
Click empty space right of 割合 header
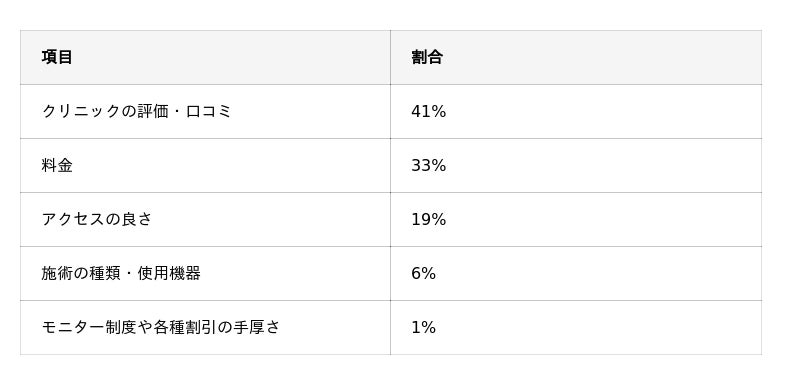602,57
